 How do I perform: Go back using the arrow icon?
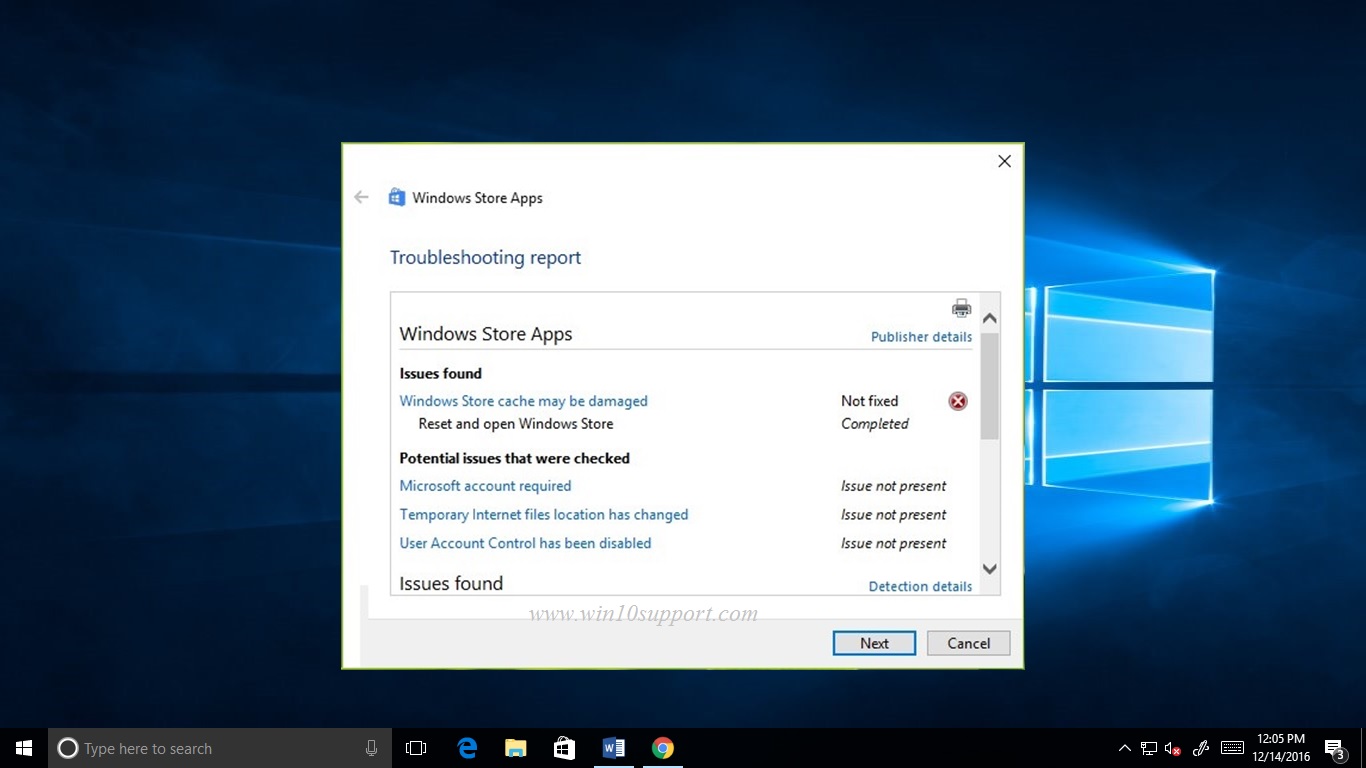(361, 198)
